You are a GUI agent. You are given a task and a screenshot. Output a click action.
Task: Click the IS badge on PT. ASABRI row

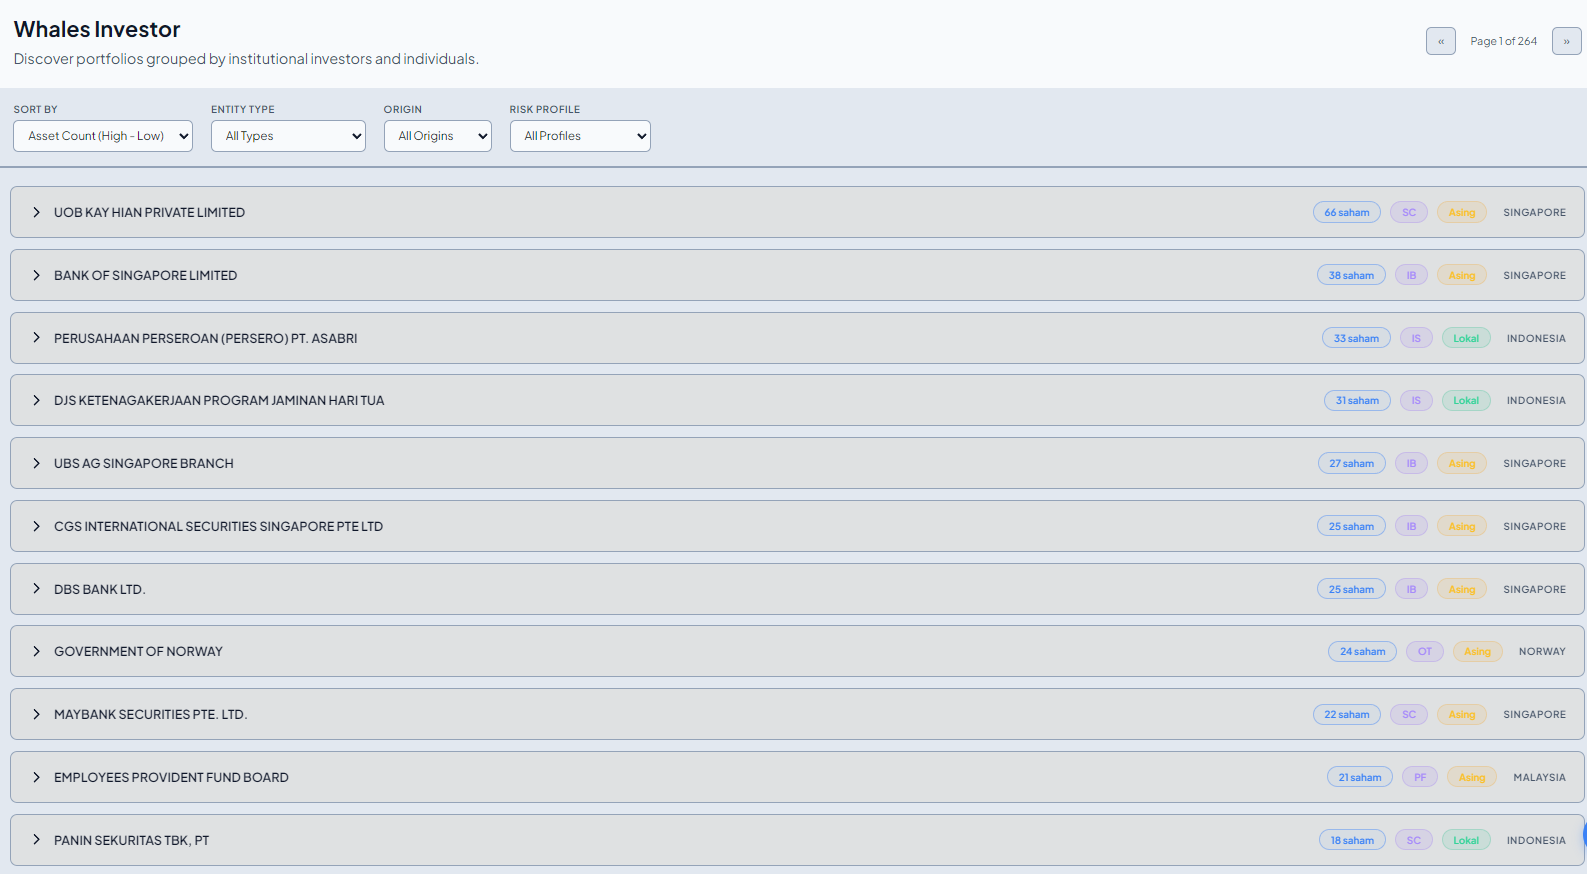[x=1416, y=338]
